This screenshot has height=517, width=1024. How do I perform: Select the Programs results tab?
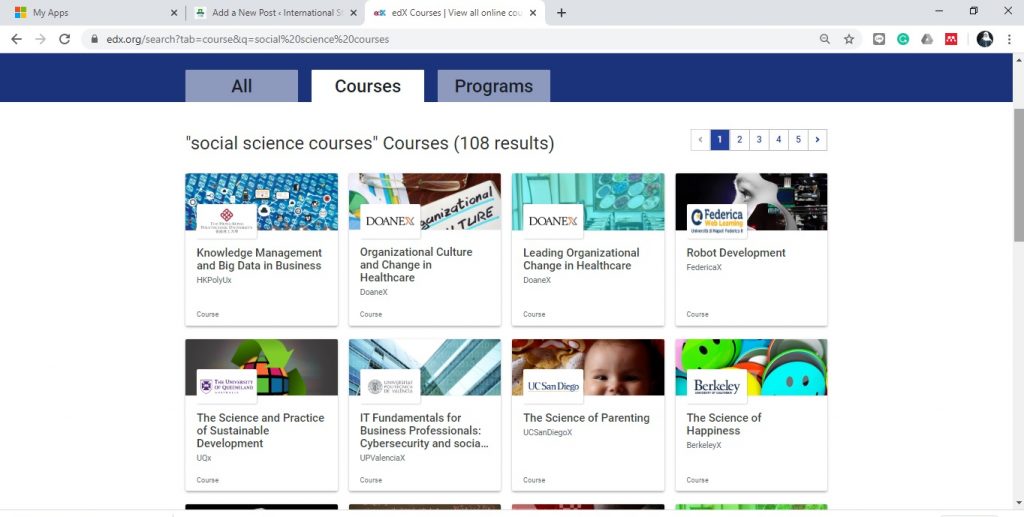point(494,86)
